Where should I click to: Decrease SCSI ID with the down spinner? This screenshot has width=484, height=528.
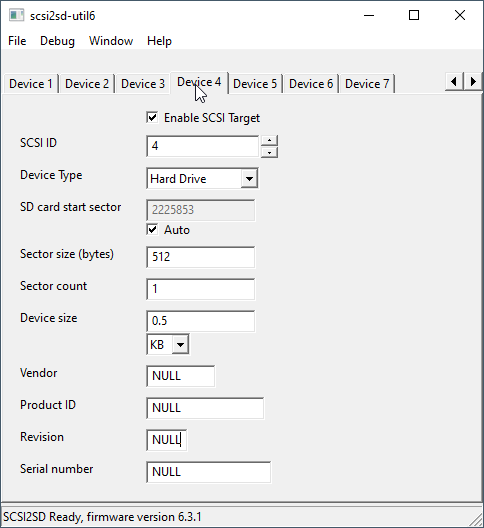click(269, 153)
